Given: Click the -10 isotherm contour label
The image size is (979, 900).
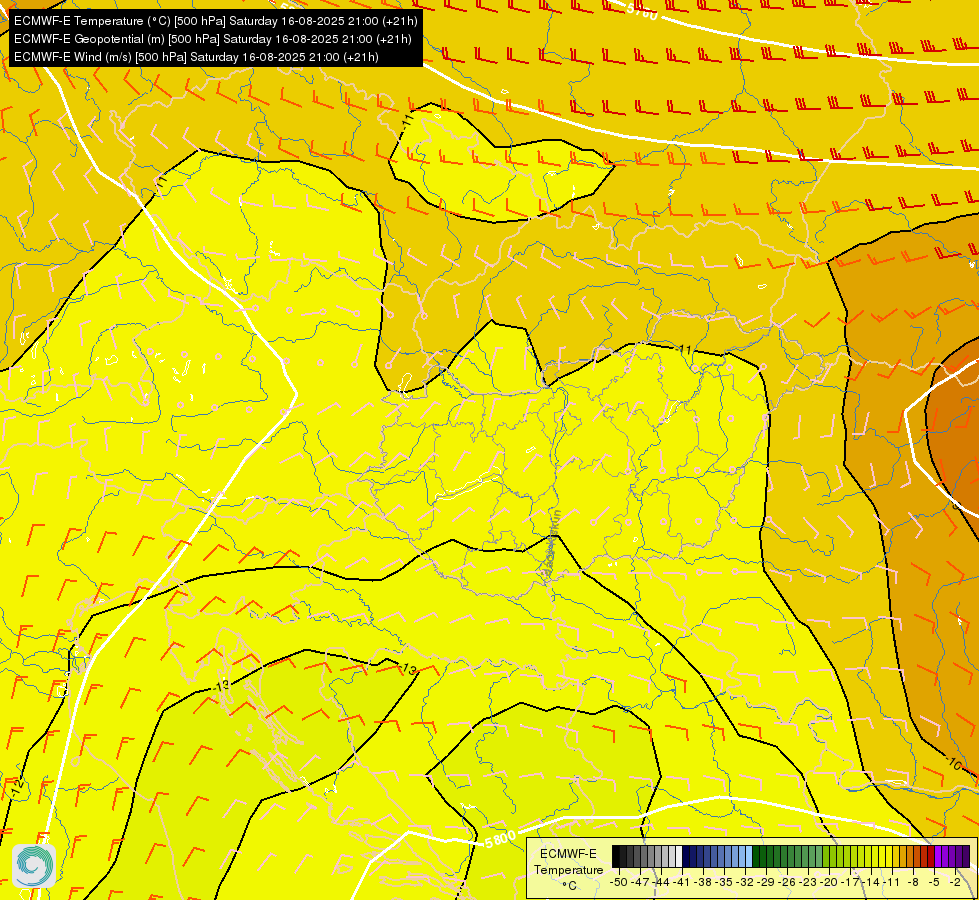Looking at the screenshot, I should pyautogui.click(x=953, y=763).
